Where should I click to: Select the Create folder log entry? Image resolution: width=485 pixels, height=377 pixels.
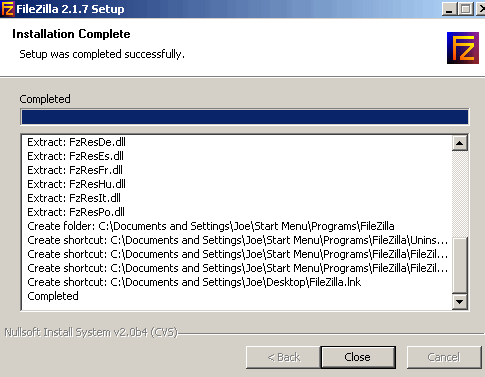[211, 226]
